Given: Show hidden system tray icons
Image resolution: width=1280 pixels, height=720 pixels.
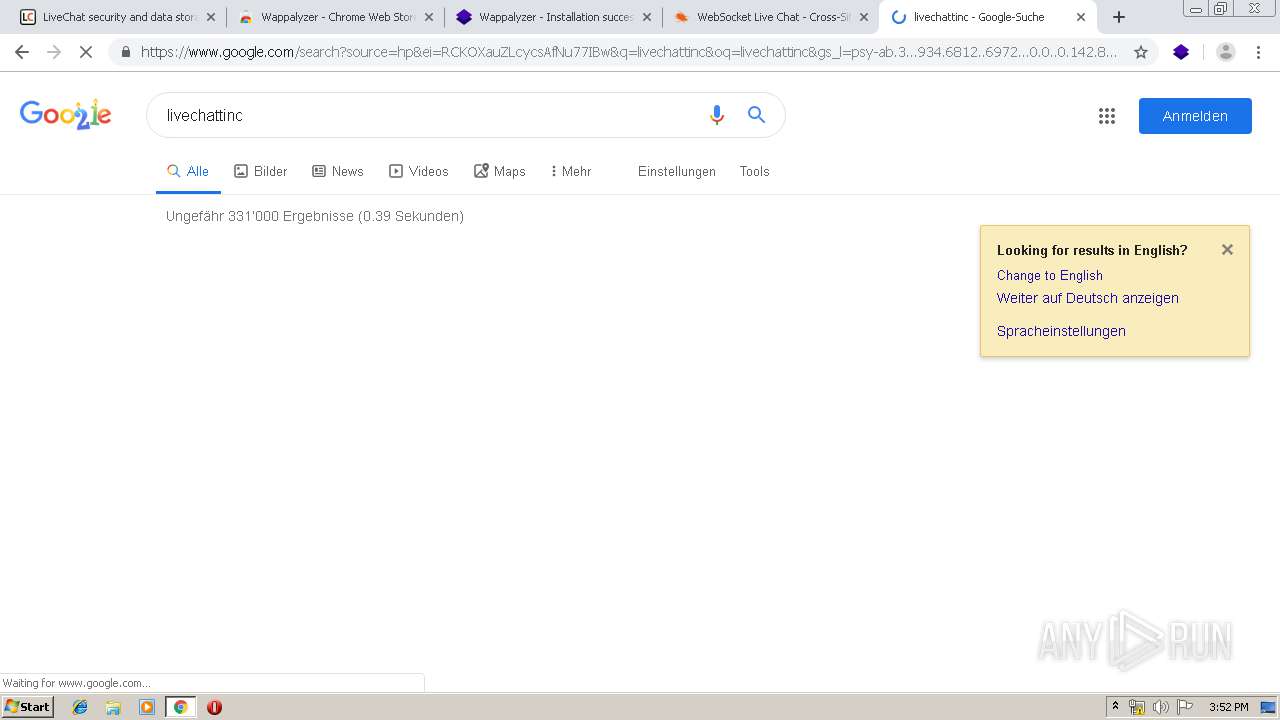Looking at the screenshot, I should pyautogui.click(x=1115, y=707).
